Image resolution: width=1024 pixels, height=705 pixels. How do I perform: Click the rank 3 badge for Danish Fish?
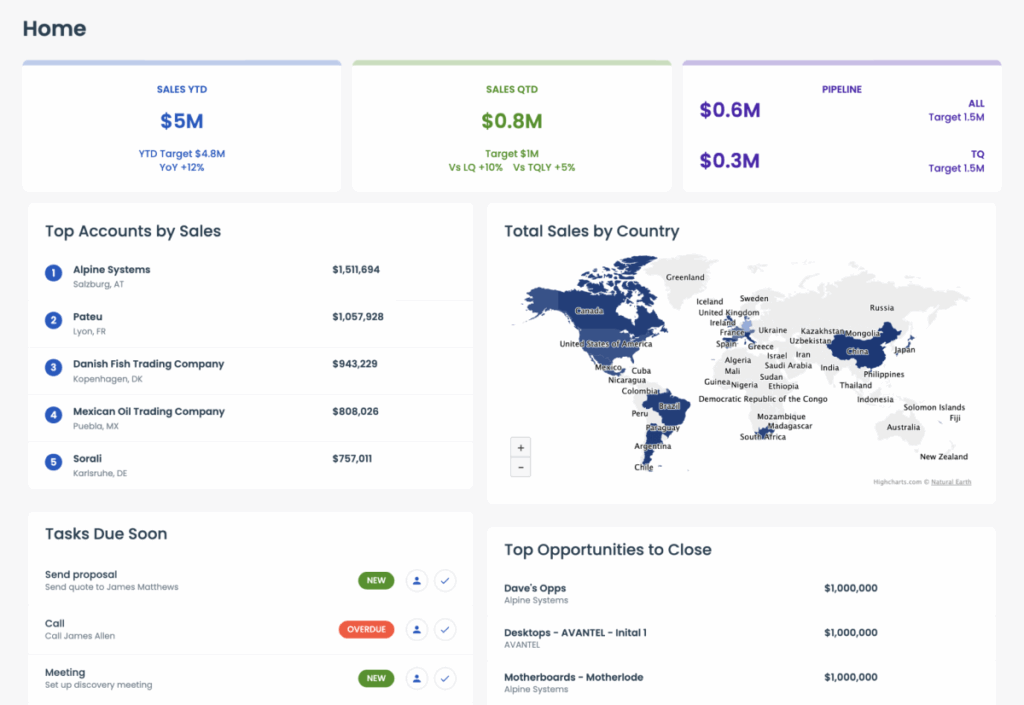54,368
